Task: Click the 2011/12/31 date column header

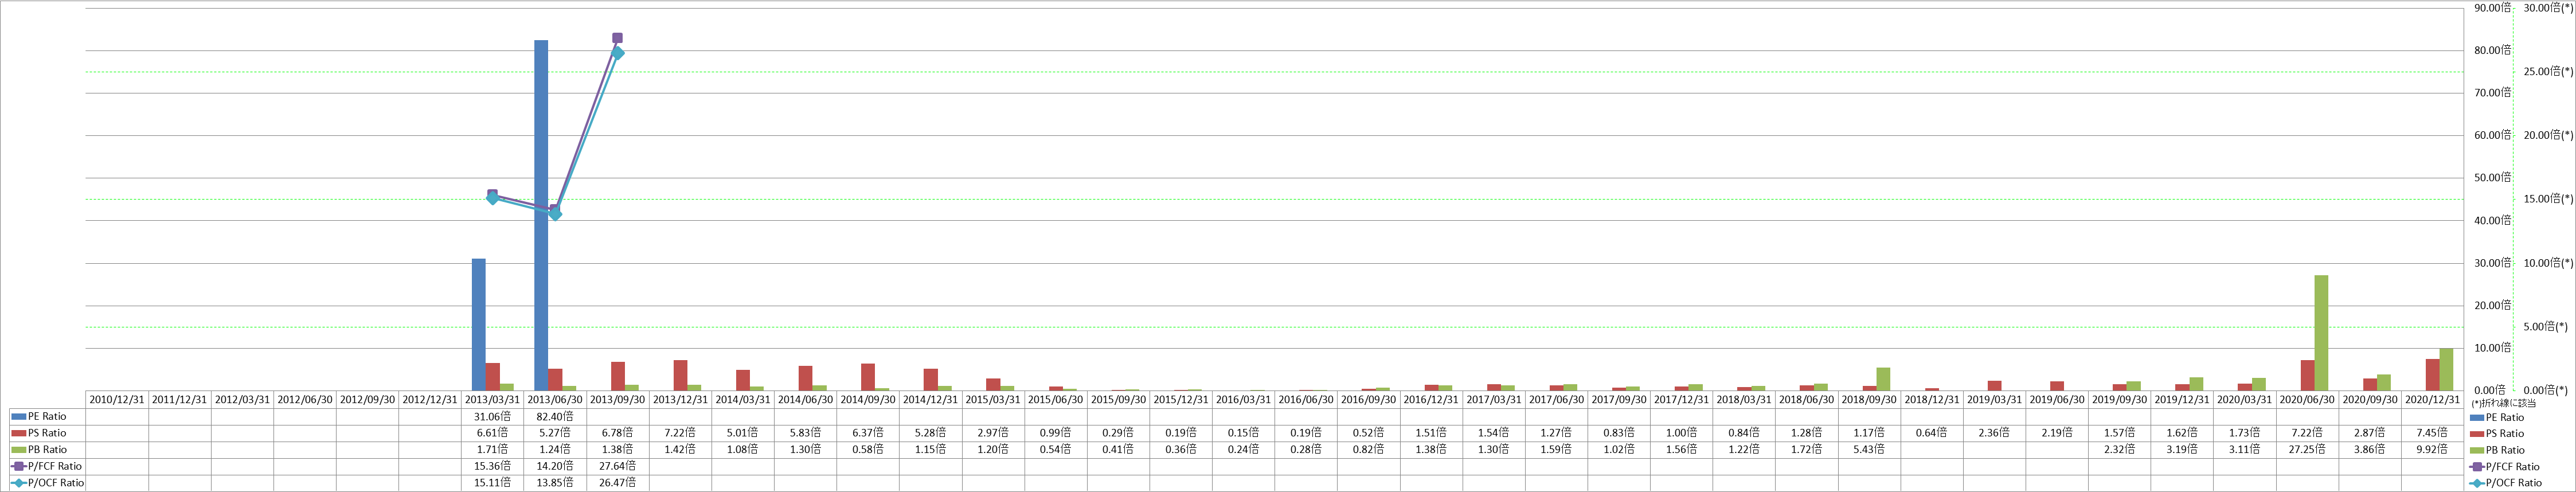Action: point(180,399)
